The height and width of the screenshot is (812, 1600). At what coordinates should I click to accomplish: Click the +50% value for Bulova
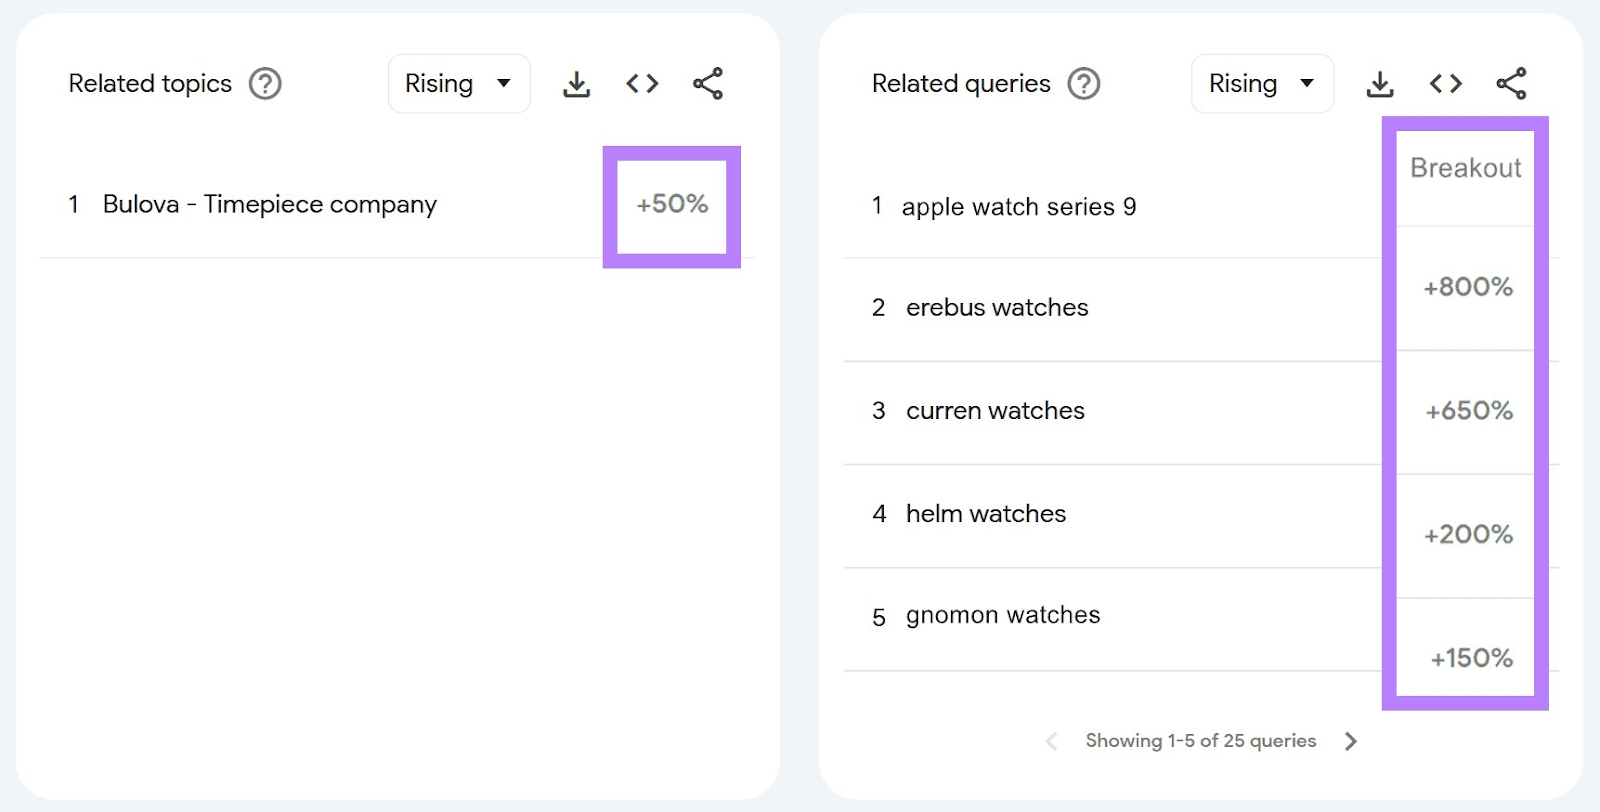point(672,204)
